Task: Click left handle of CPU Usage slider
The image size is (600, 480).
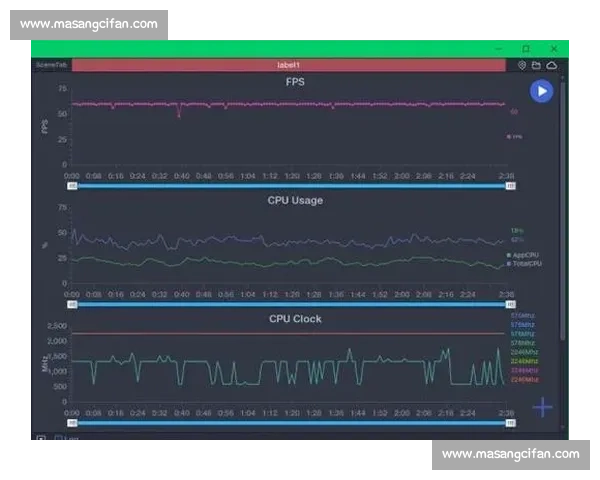Action: (72, 304)
